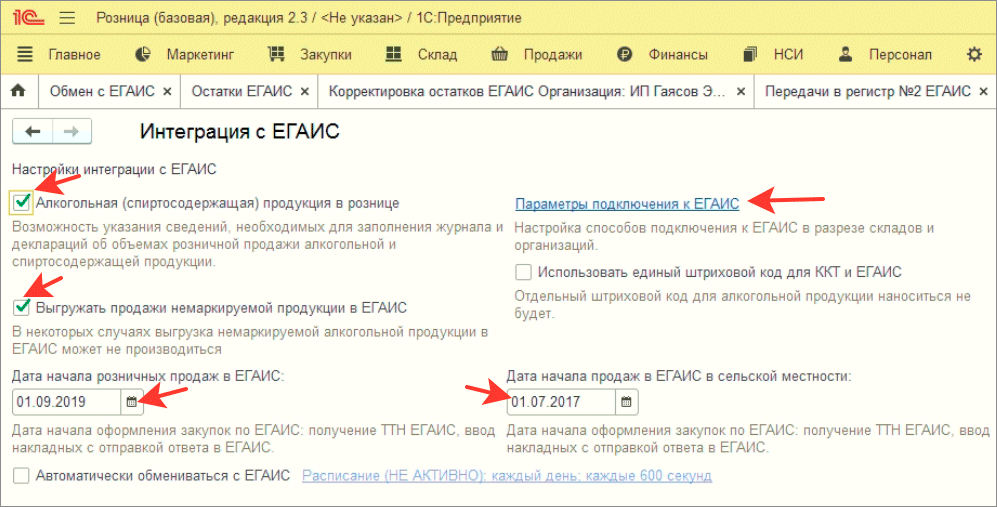Viewport: 997px width, 507px height.
Task: Open the Маркетинг section
Action: coord(200,55)
